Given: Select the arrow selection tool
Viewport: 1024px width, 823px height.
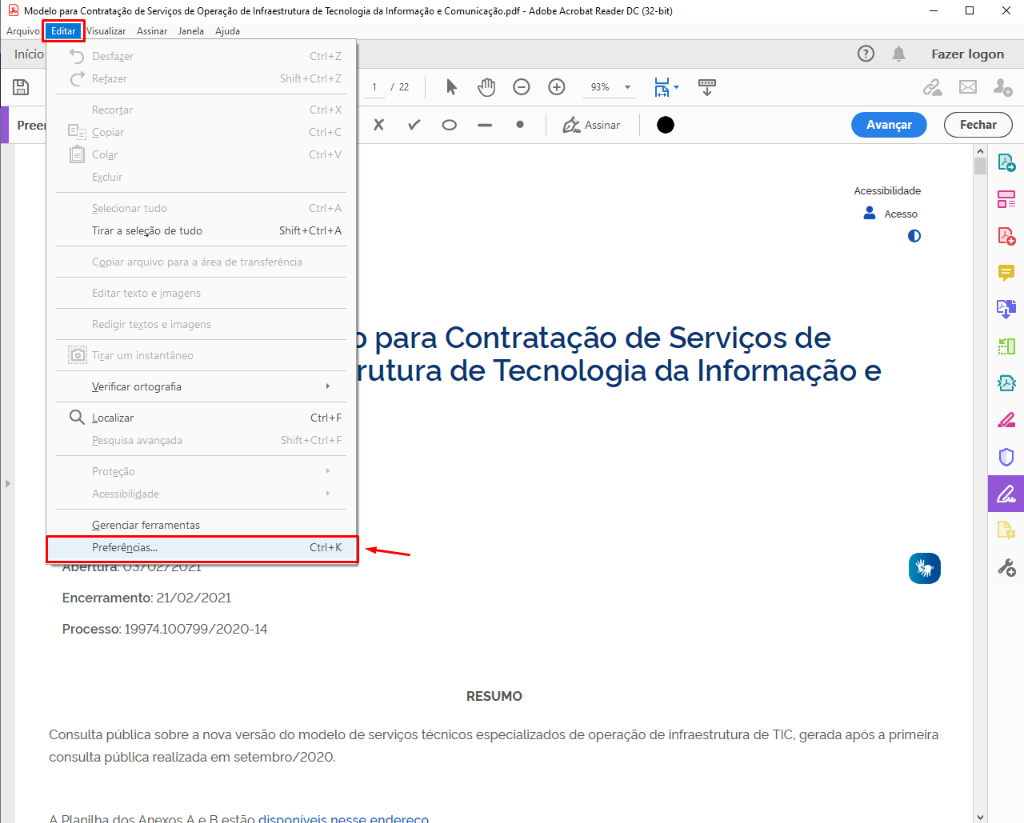Looking at the screenshot, I should (x=451, y=87).
